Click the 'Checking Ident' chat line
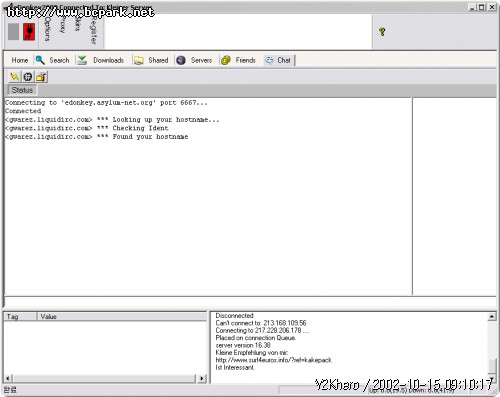 click(87, 128)
